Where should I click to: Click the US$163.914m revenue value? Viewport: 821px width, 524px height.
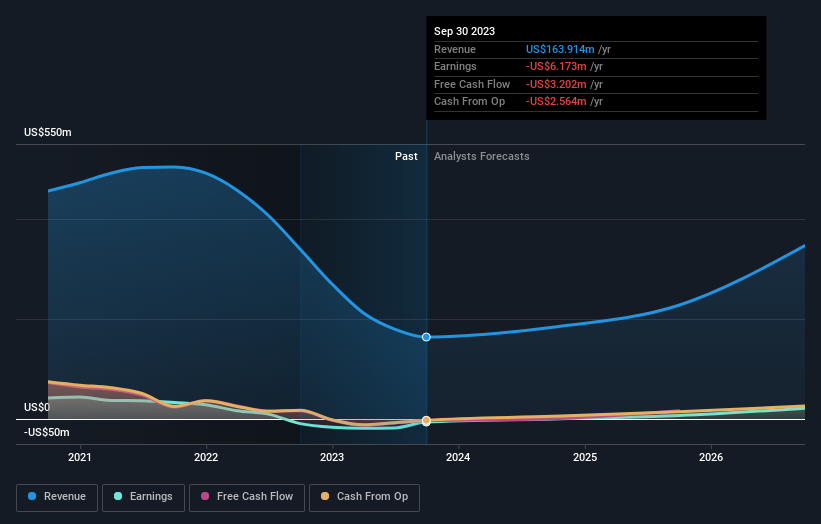tap(560, 49)
